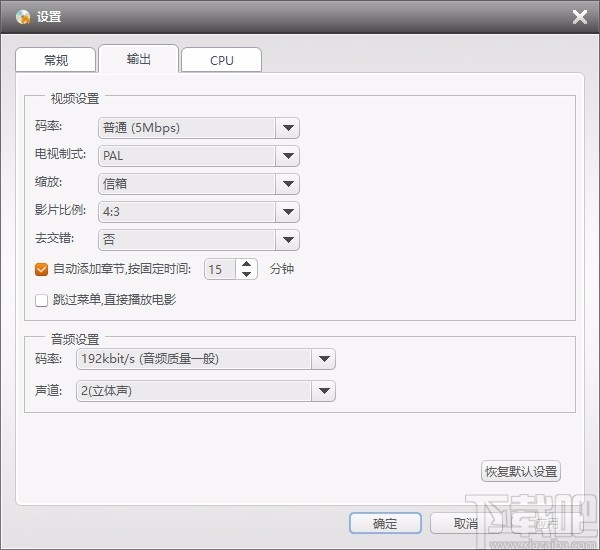Enable 跳过菜单,直接播放电影 checkbox
The width and height of the screenshot is (600, 550).
(41, 300)
